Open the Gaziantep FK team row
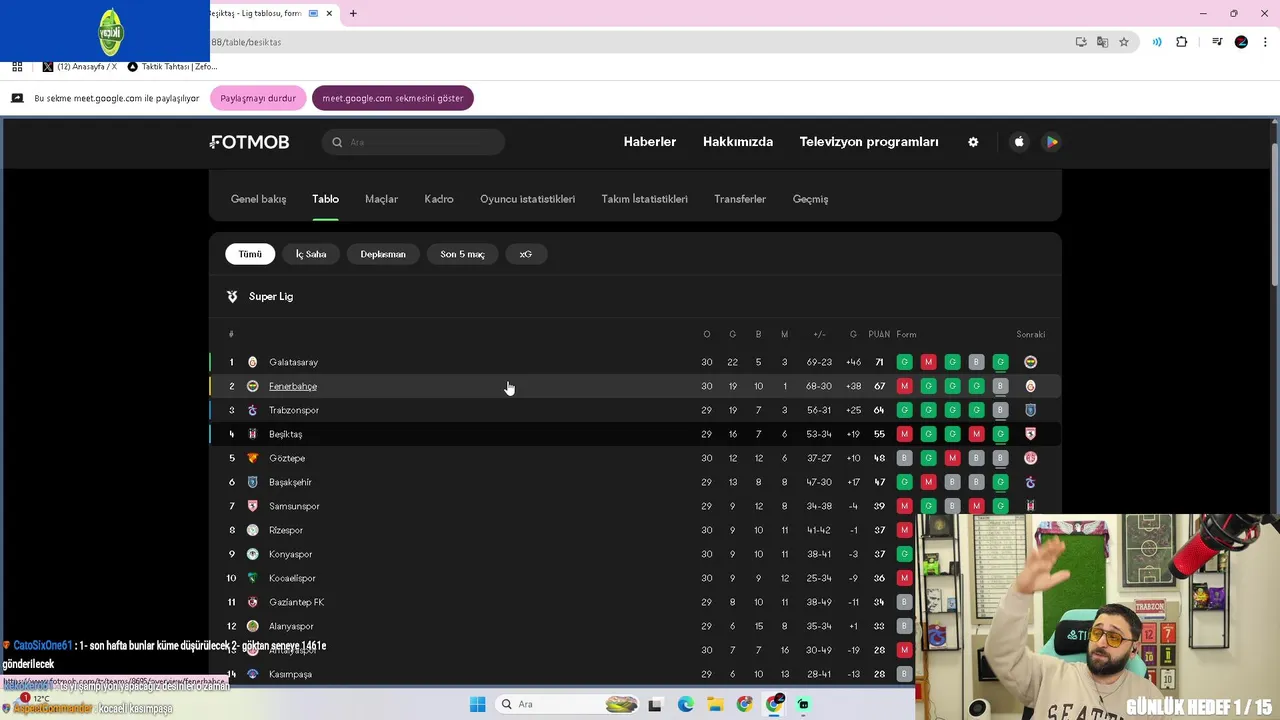This screenshot has width=1280, height=720. tap(562, 602)
